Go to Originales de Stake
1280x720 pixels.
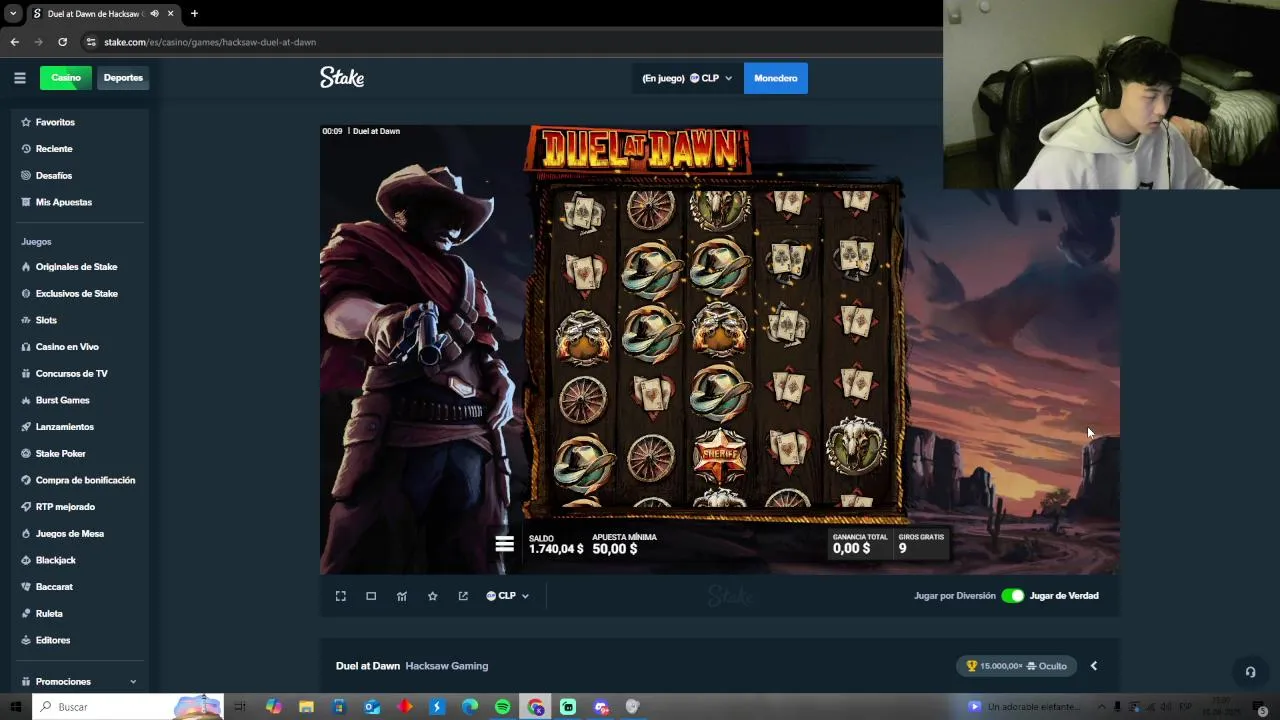pyautogui.click(x=76, y=267)
